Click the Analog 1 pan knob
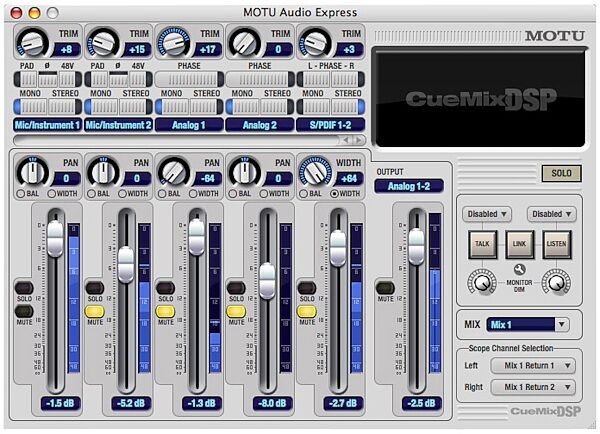The height and width of the screenshot is (434, 600). (x=174, y=171)
